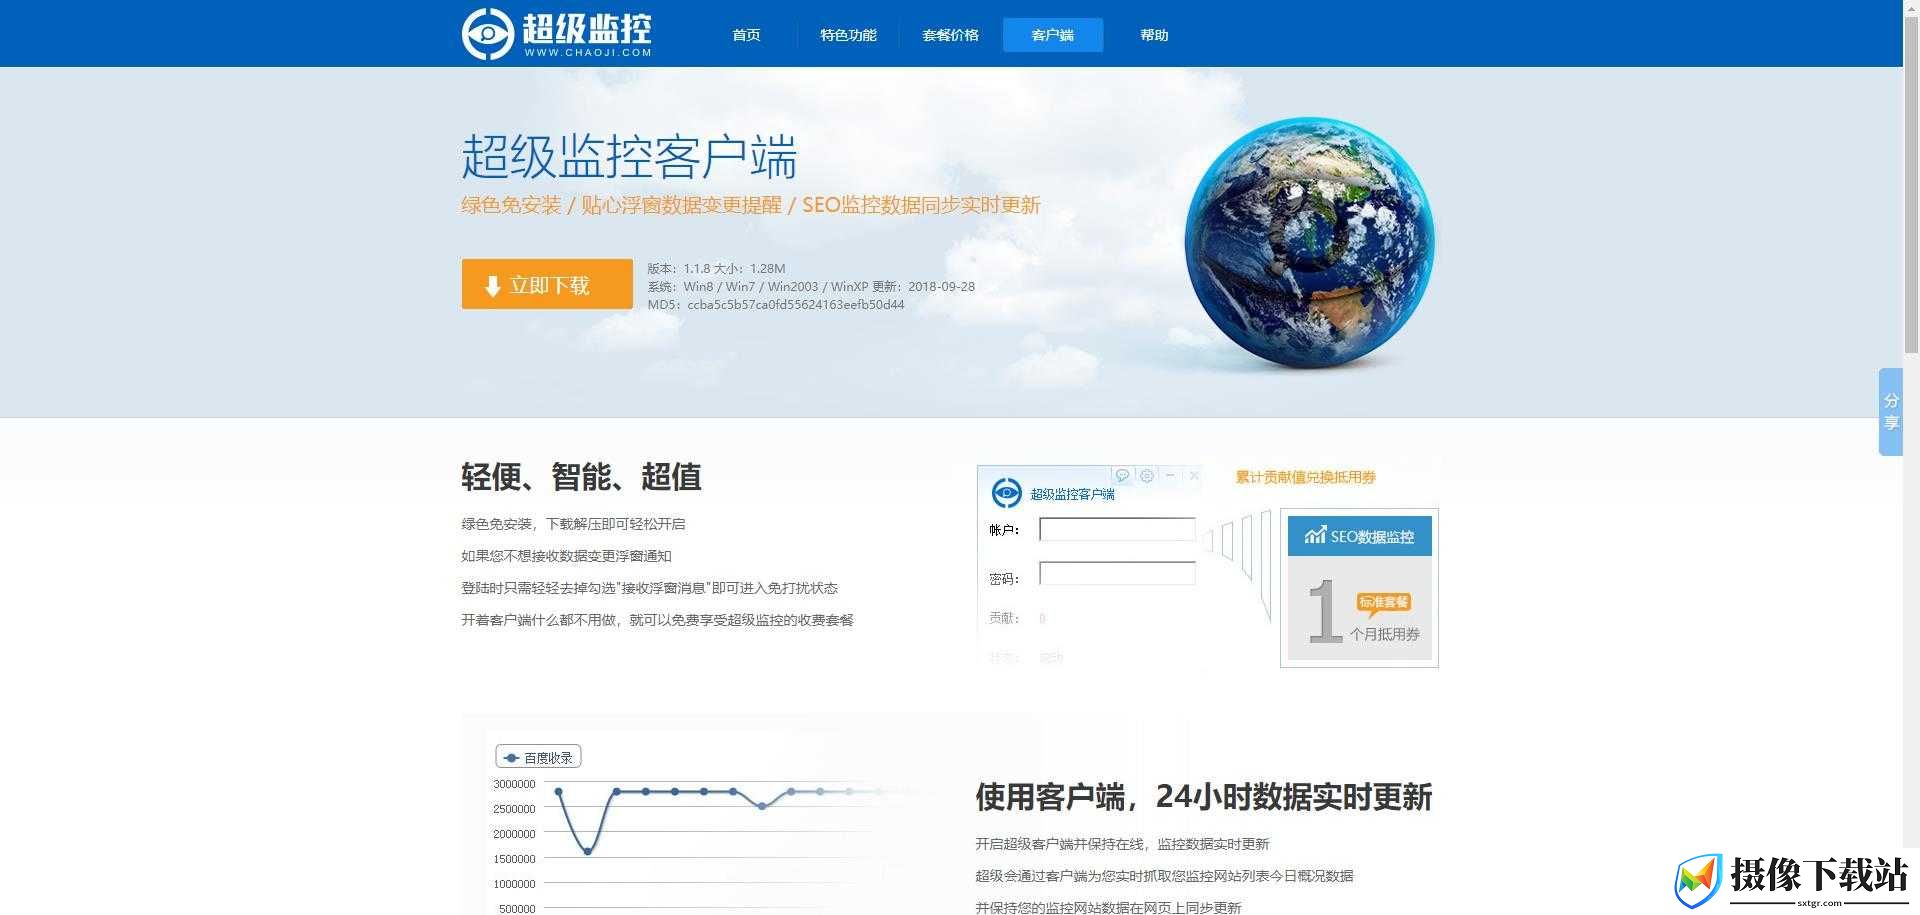Click the 标准套餐 orange badge
Viewport: 1920px width, 915px height.
pyautogui.click(x=1384, y=603)
